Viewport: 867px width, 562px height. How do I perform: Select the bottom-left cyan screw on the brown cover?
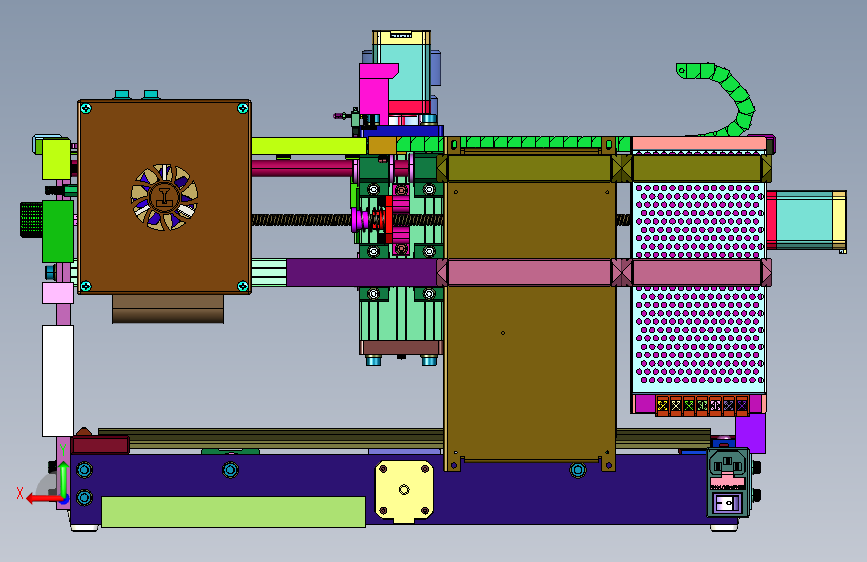click(x=86, y=286)
